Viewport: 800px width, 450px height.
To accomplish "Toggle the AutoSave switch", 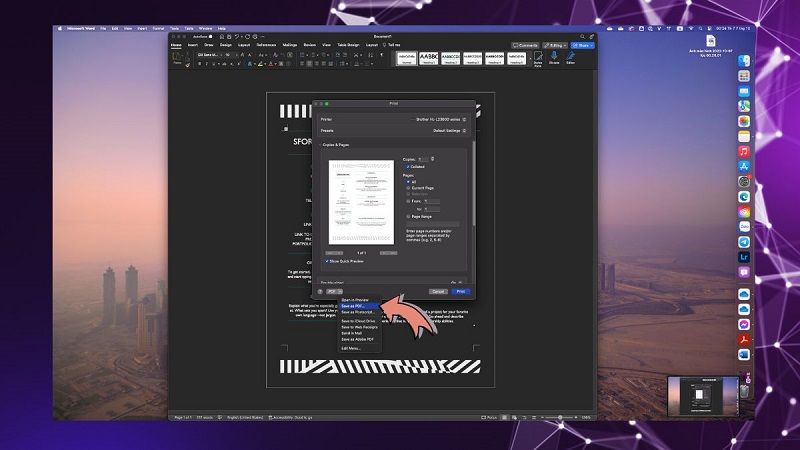I will [210, 37].
